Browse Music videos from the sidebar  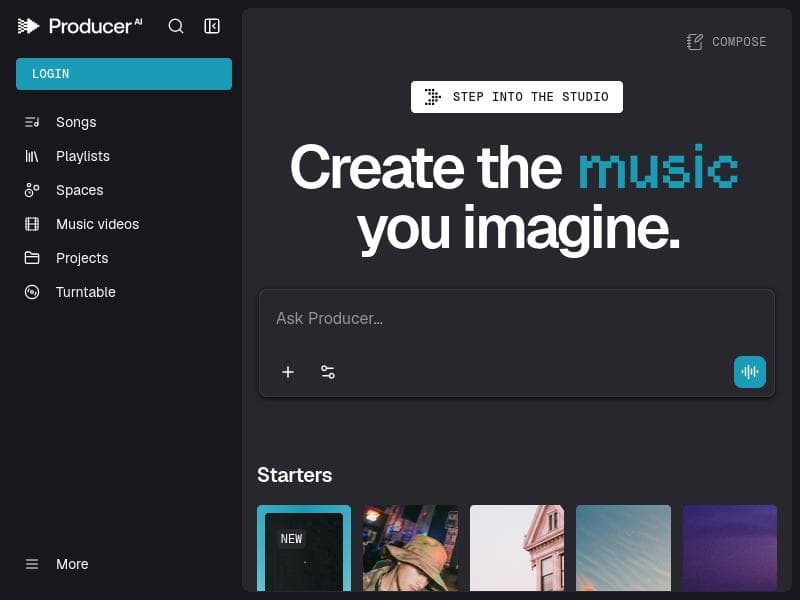(97, 224)
